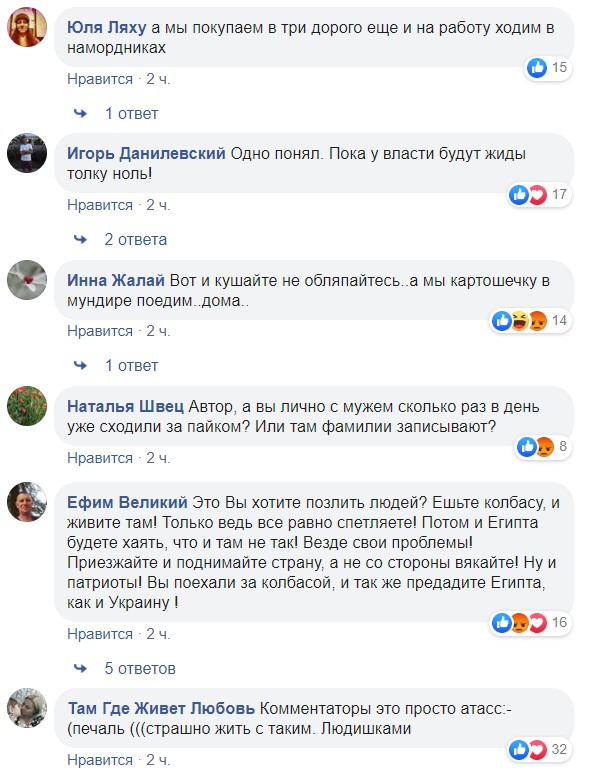The width and height of the screenshot is (612, 776).
Task: Expand '5 ответов' under Ефим Великий's comment
Action: (x=139, y=667)
